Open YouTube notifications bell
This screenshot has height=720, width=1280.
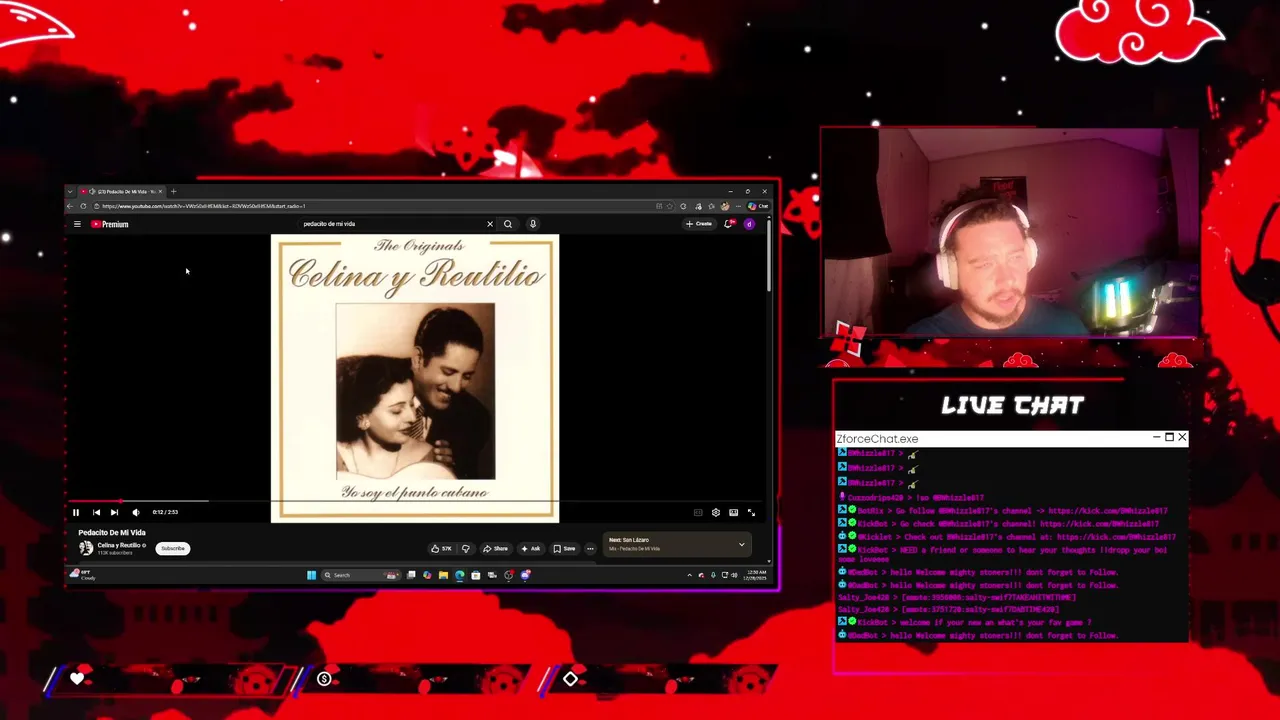728,224
